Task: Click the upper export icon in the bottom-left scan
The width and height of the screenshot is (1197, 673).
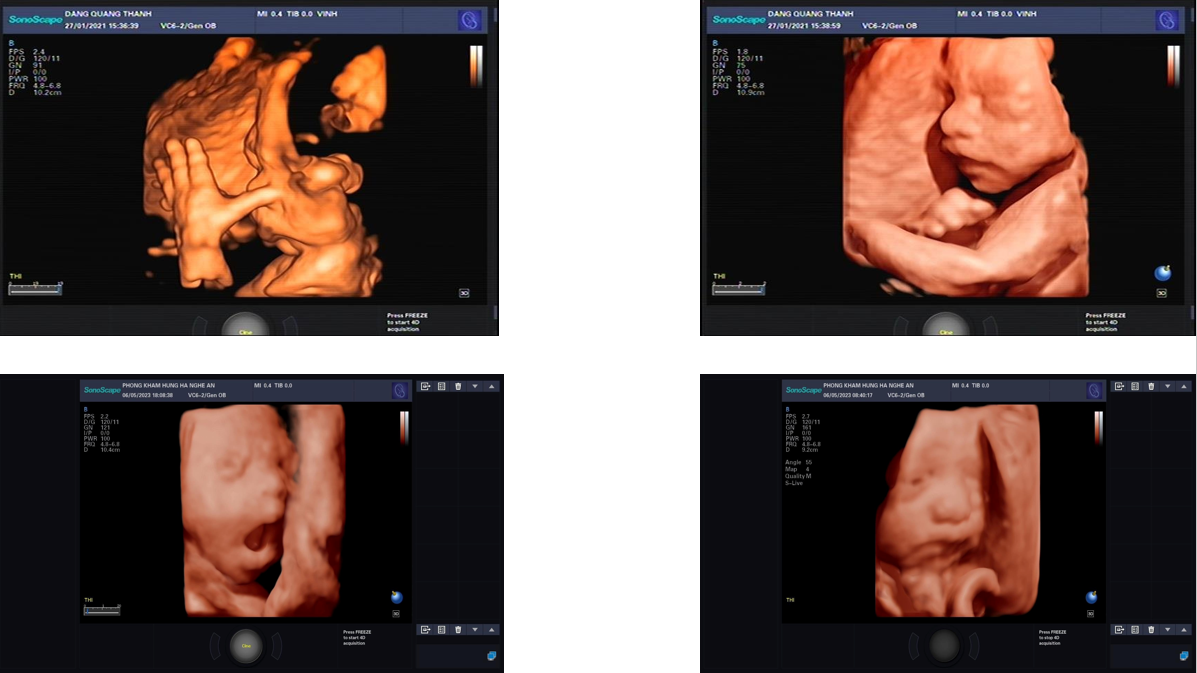Action: (x=425, y=386)
